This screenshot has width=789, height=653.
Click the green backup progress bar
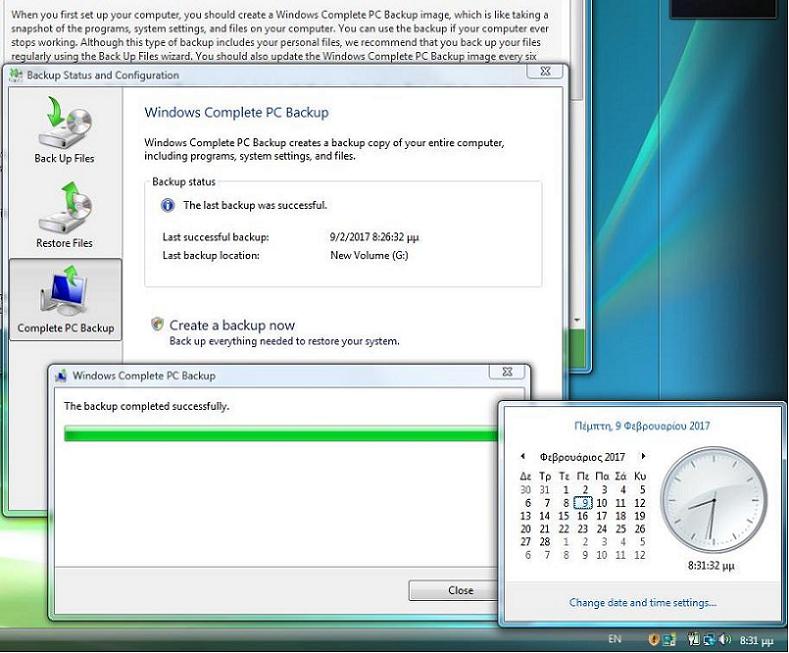click(281, 434)
